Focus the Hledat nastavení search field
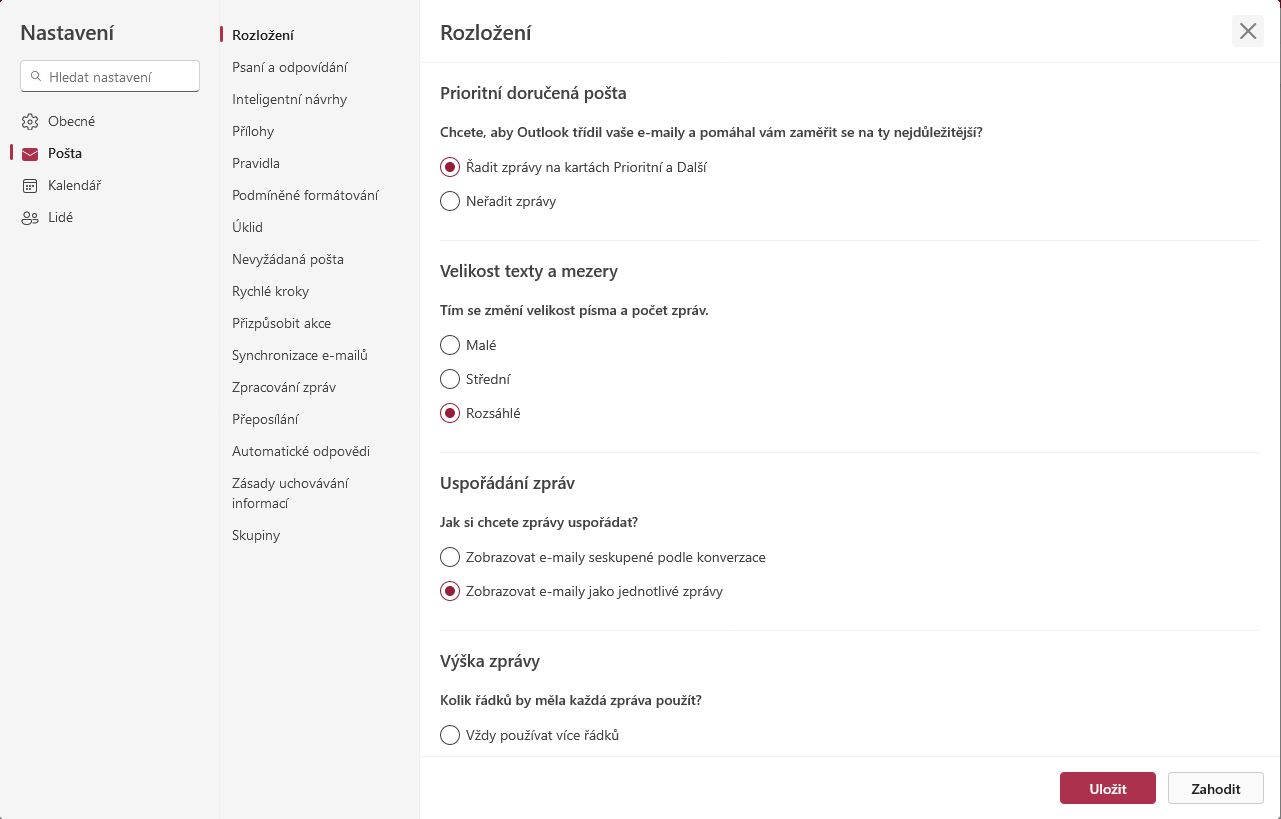 tap(110, 76)
